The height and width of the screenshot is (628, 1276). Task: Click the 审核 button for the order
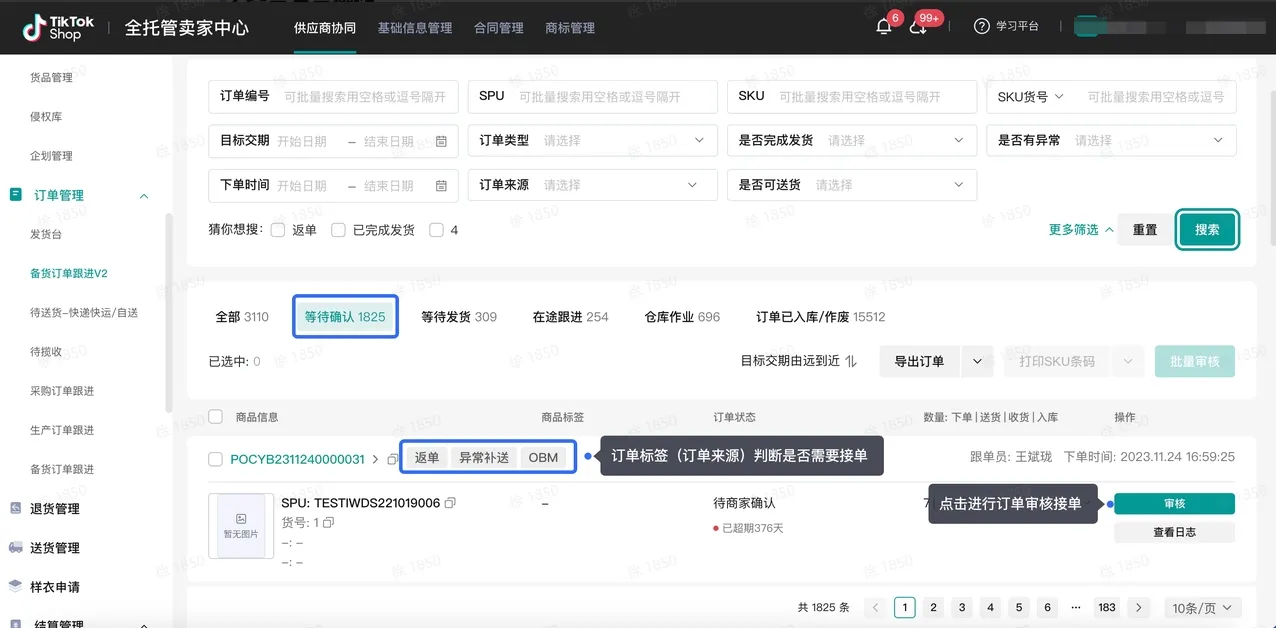tap(1174, 504)
